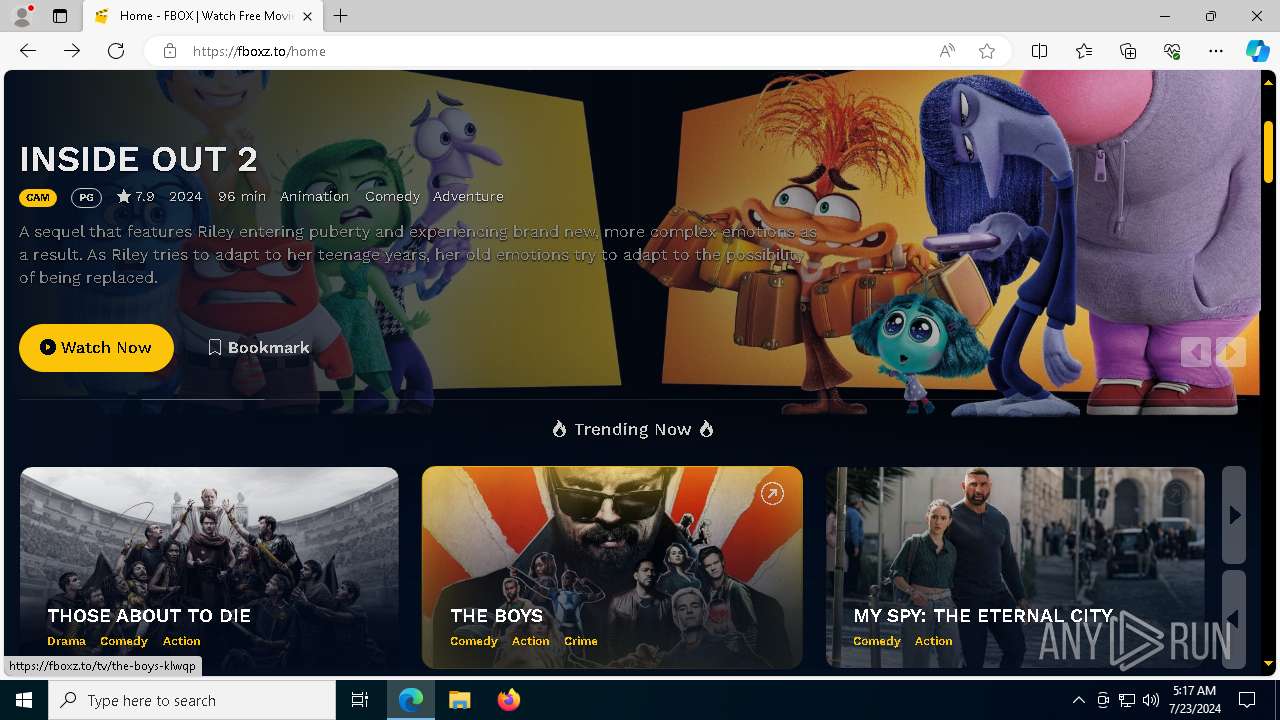Close the FBOX Home tab
The image size is (1280, 720).
[307, 16]
